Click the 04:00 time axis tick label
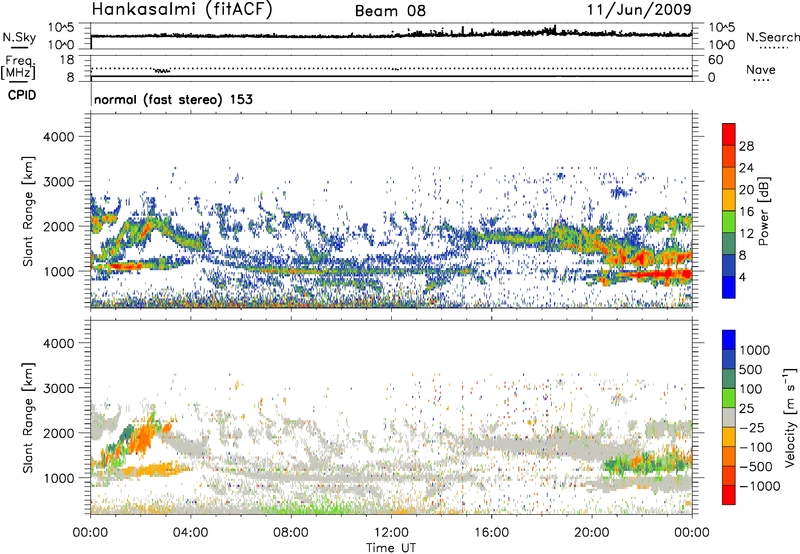This screenshot has width=800, height=554. click(190, 533)
